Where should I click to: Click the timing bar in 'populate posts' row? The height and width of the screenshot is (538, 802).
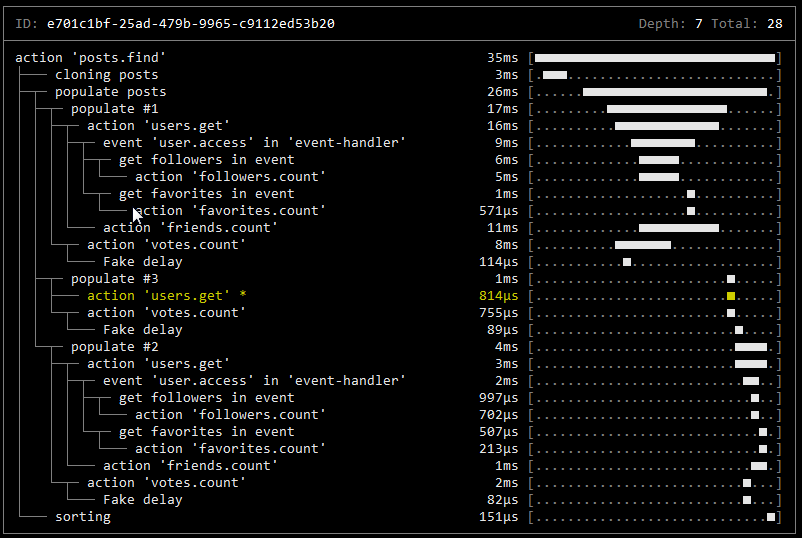coord(675,92)
